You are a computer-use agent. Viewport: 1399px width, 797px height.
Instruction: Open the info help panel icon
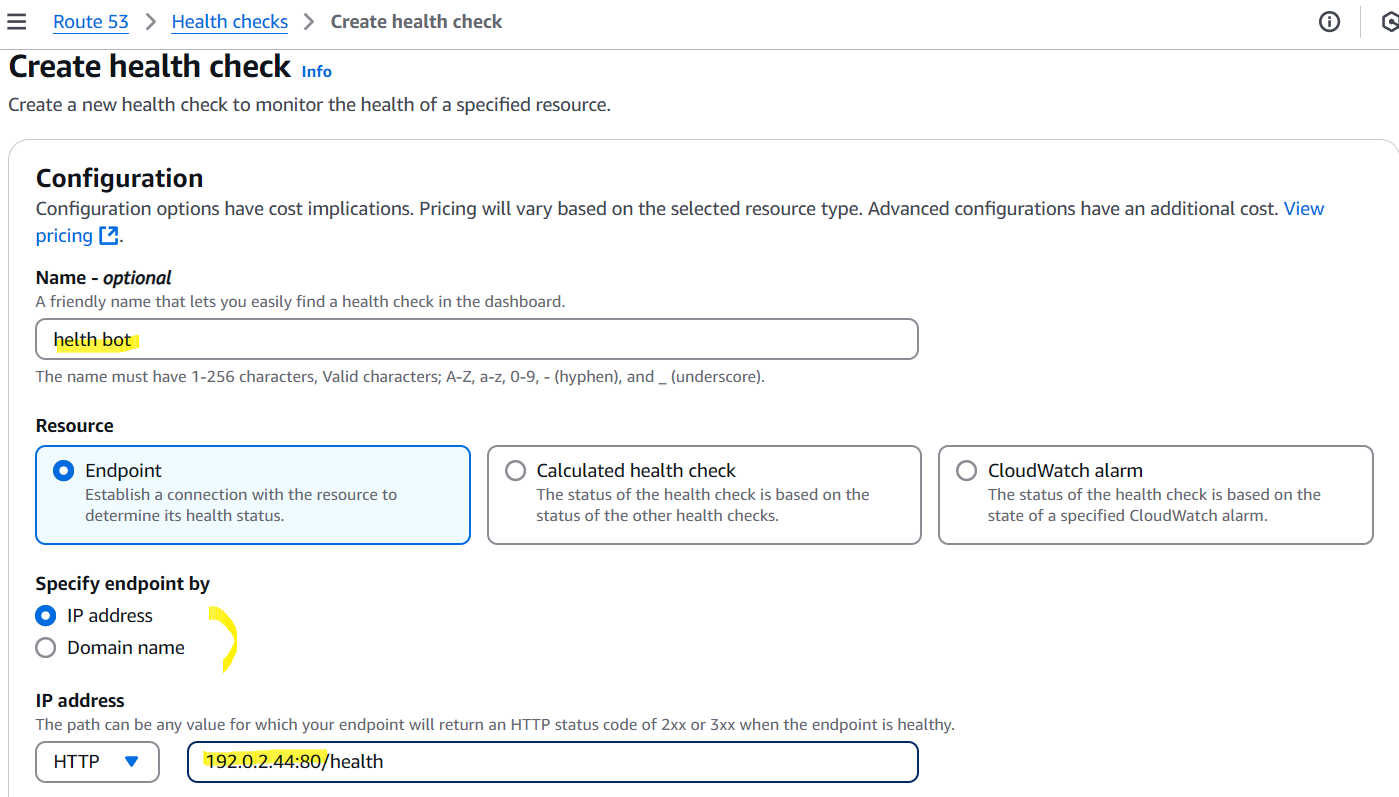1329,22
